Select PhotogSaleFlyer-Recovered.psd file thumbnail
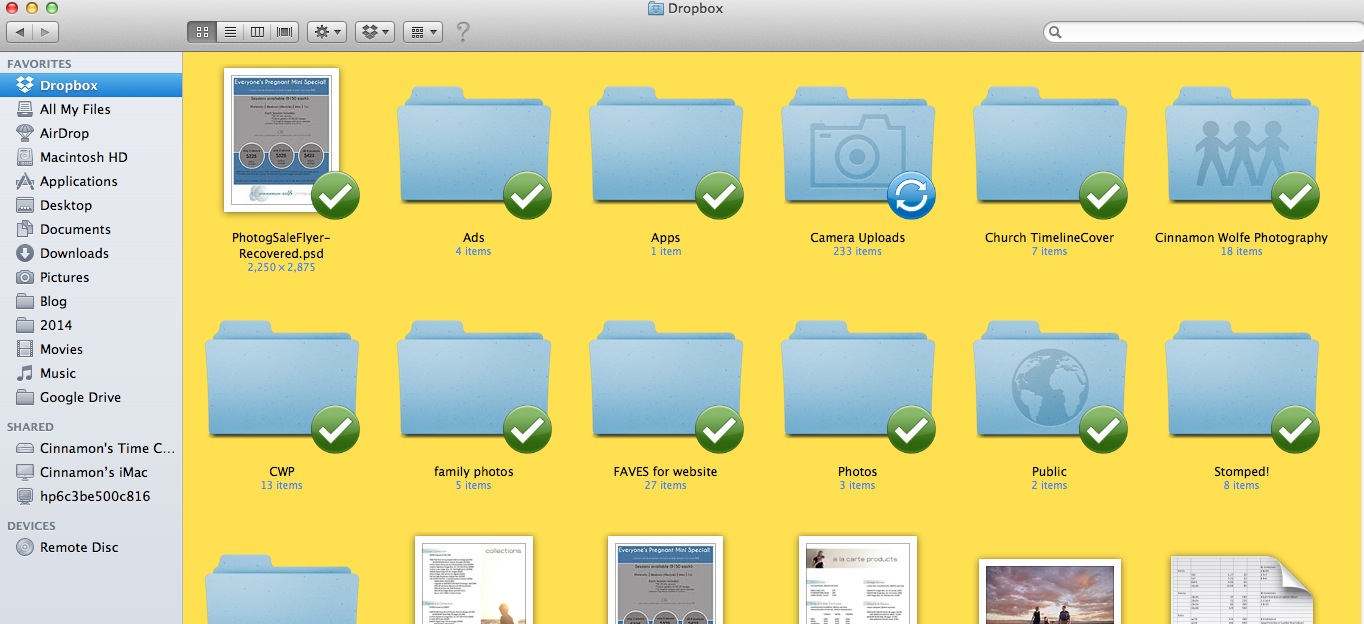This screenshot has width=1364, height=624. point(281,140)
